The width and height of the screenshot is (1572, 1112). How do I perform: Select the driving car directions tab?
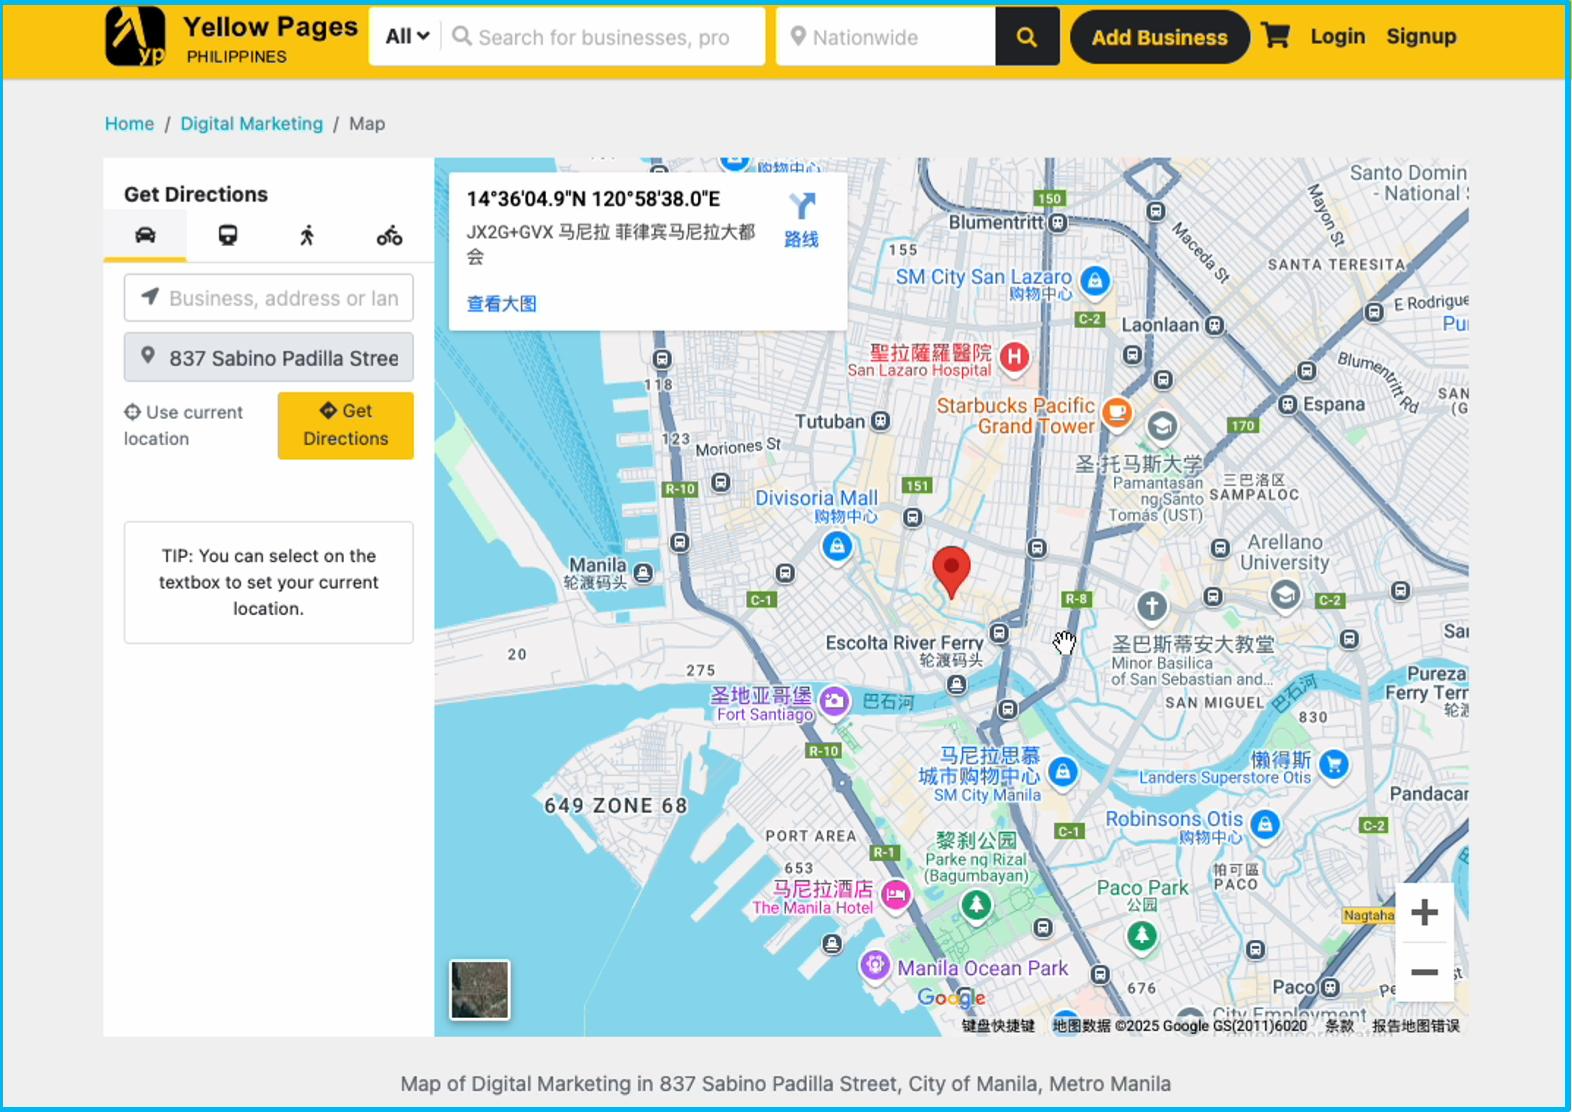coord(145,235)
